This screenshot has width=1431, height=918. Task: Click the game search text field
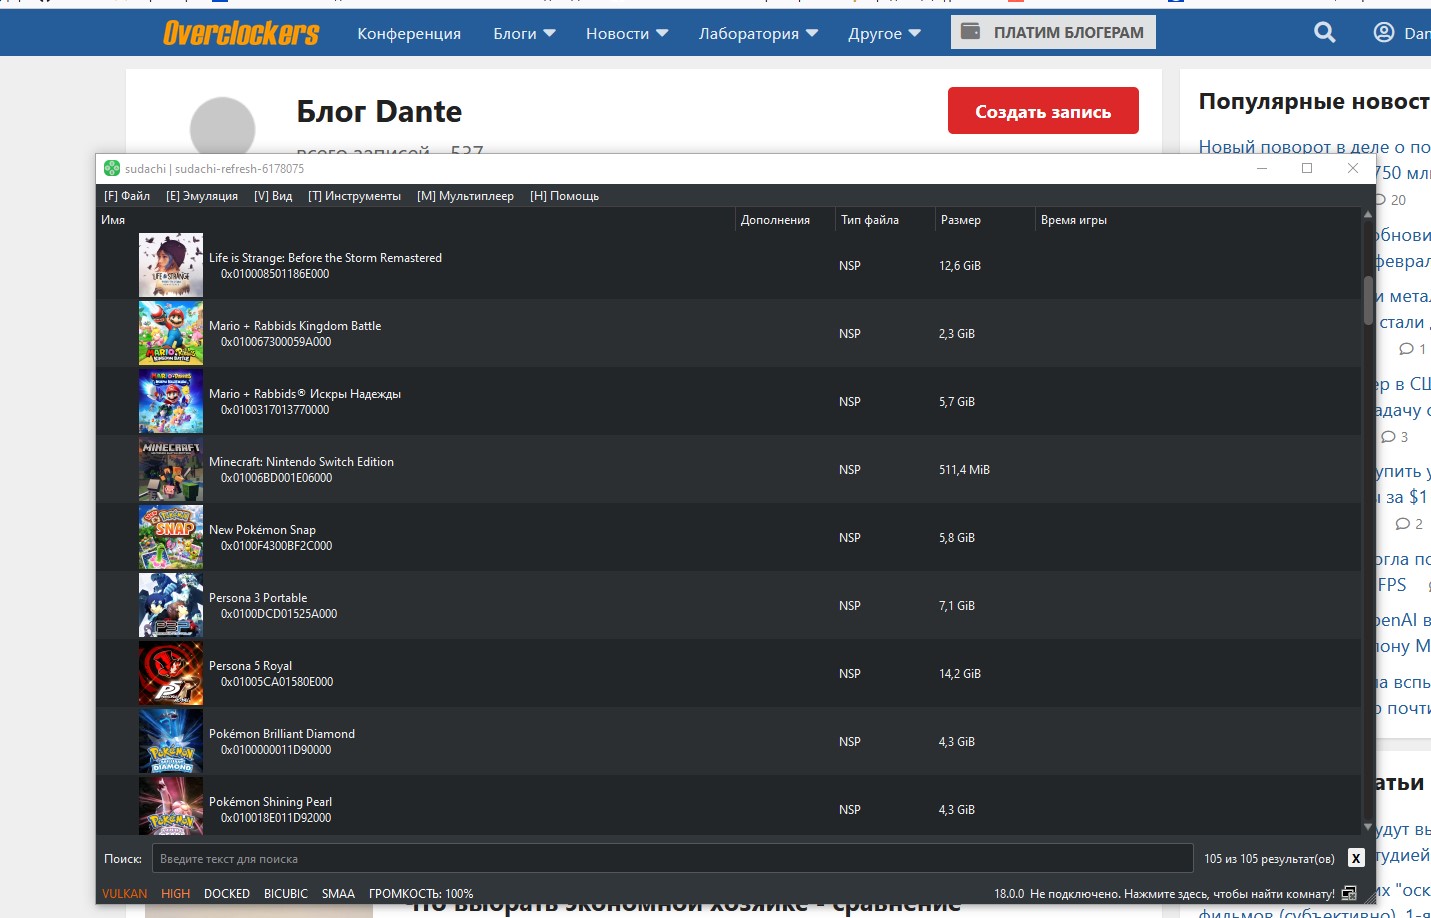tap(672, 858)
